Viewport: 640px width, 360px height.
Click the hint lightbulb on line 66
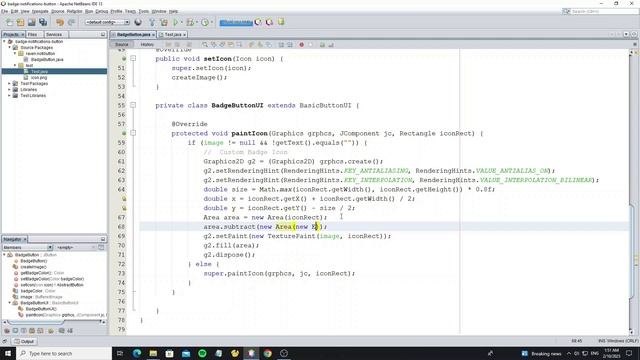pos(124,208)
